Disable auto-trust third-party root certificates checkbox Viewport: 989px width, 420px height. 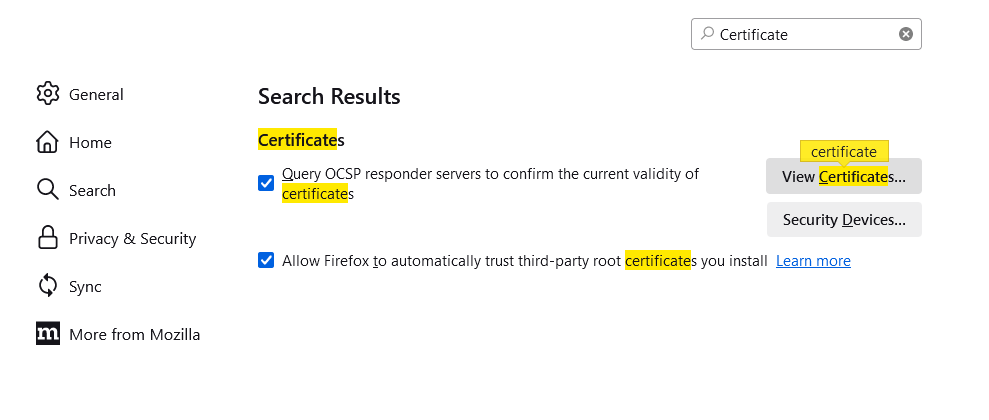pos(266,261)
